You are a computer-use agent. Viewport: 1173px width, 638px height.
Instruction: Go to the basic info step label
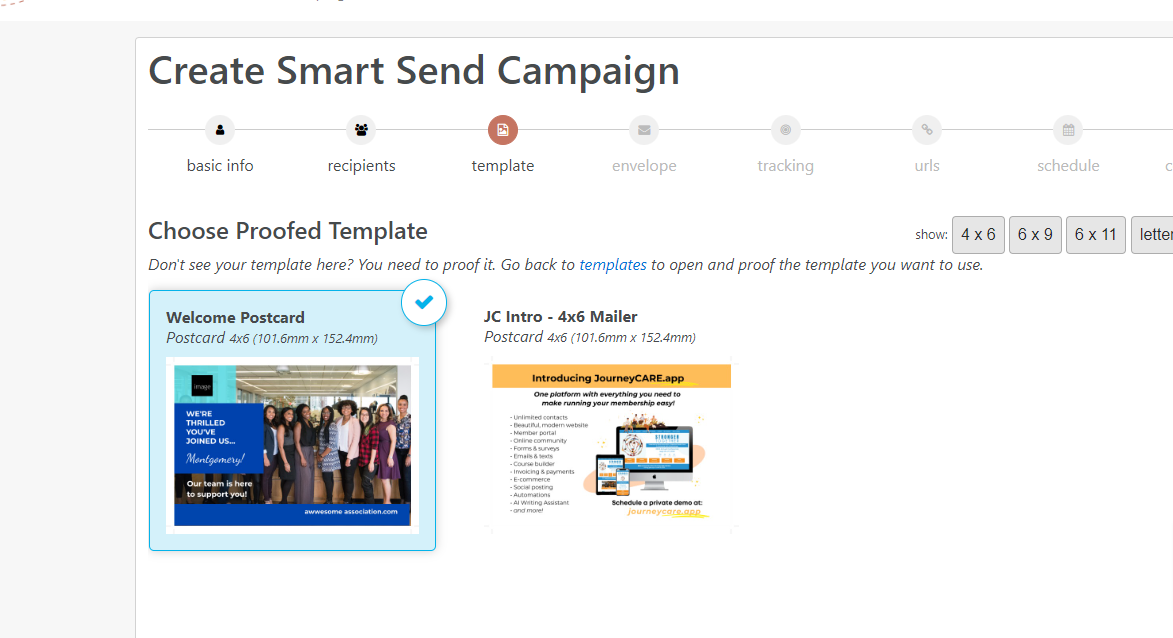click(220, 166)
